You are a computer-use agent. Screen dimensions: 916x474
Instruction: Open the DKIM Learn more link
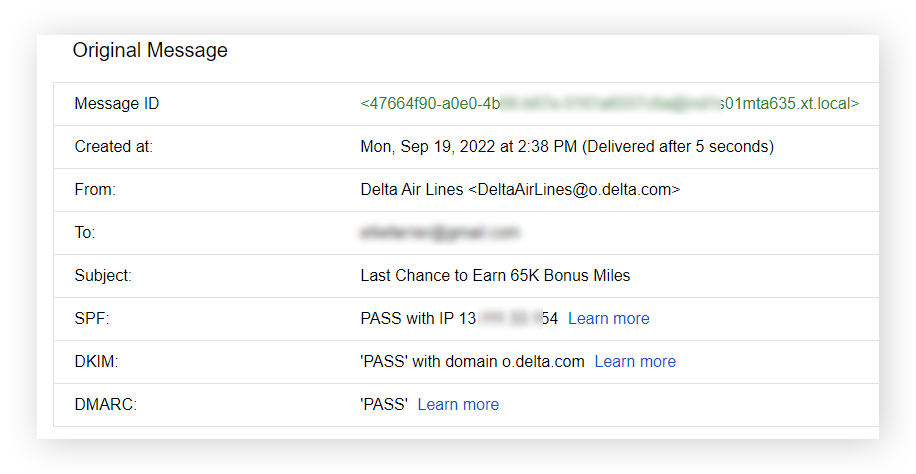(635, 362)
